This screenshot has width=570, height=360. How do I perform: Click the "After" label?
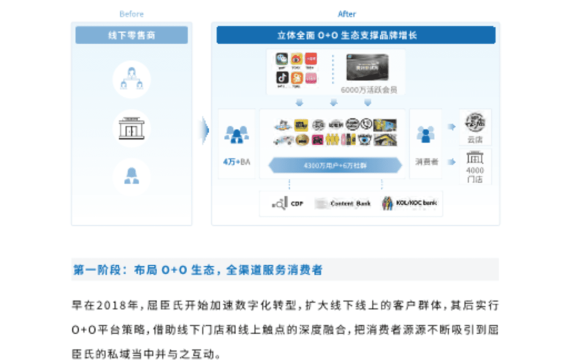point(347,14)
